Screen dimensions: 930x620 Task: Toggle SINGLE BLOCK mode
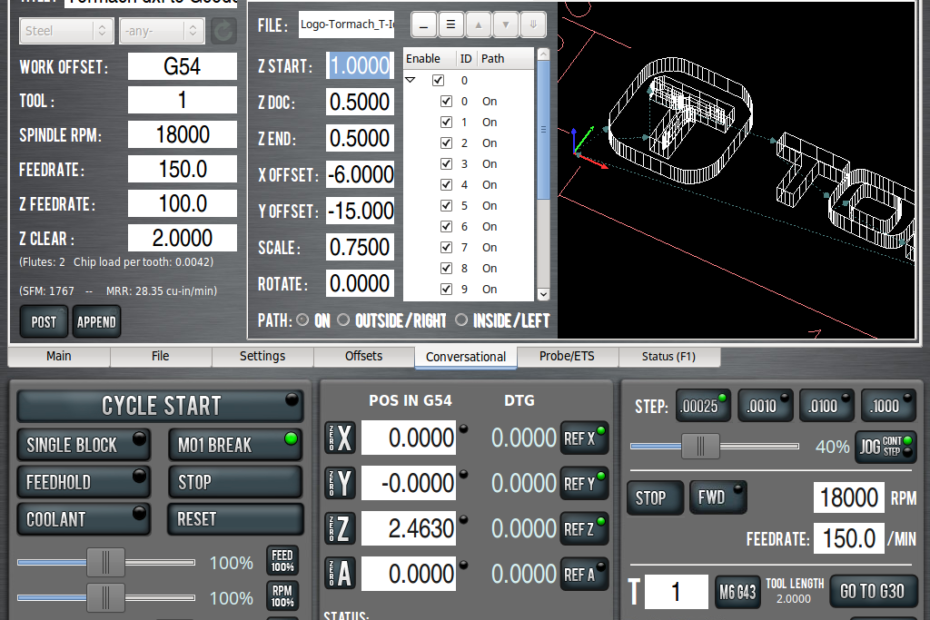click(x=83, y=445)
